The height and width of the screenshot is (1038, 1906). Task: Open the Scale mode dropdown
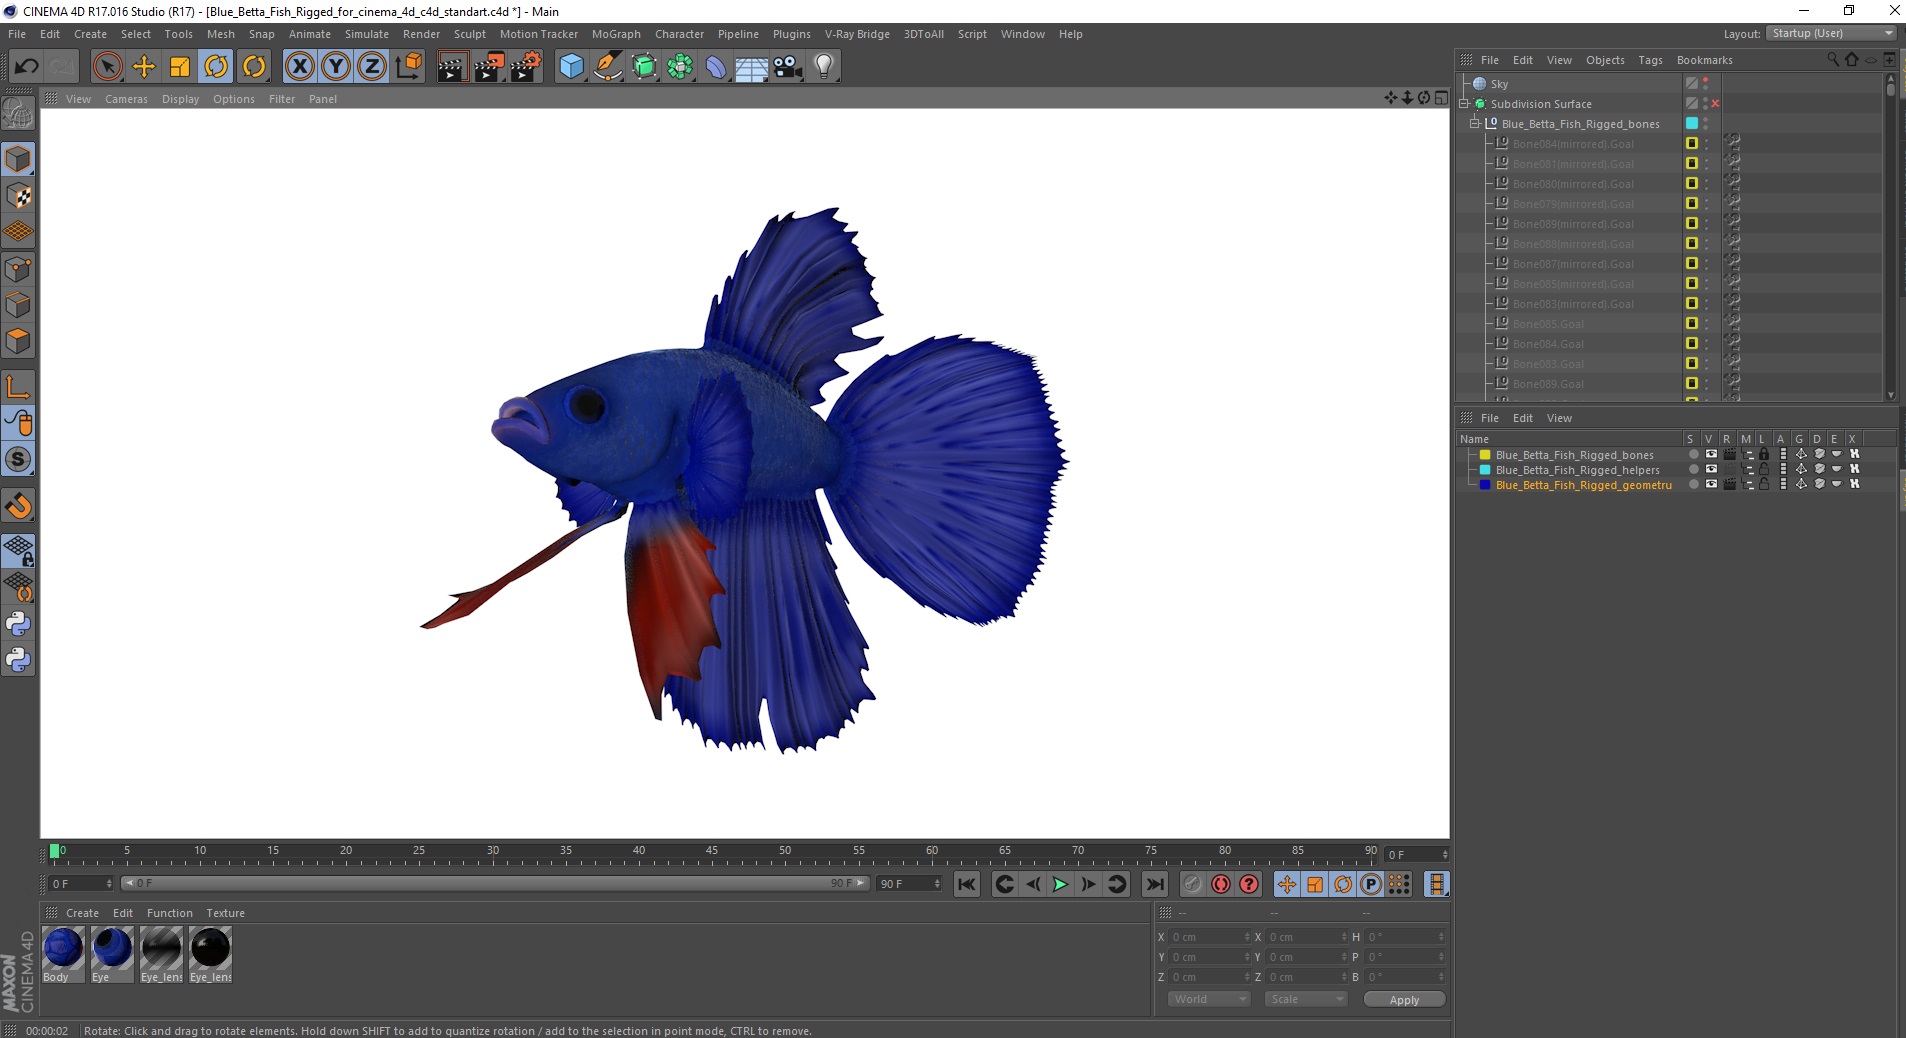(x=1306, y=999)
